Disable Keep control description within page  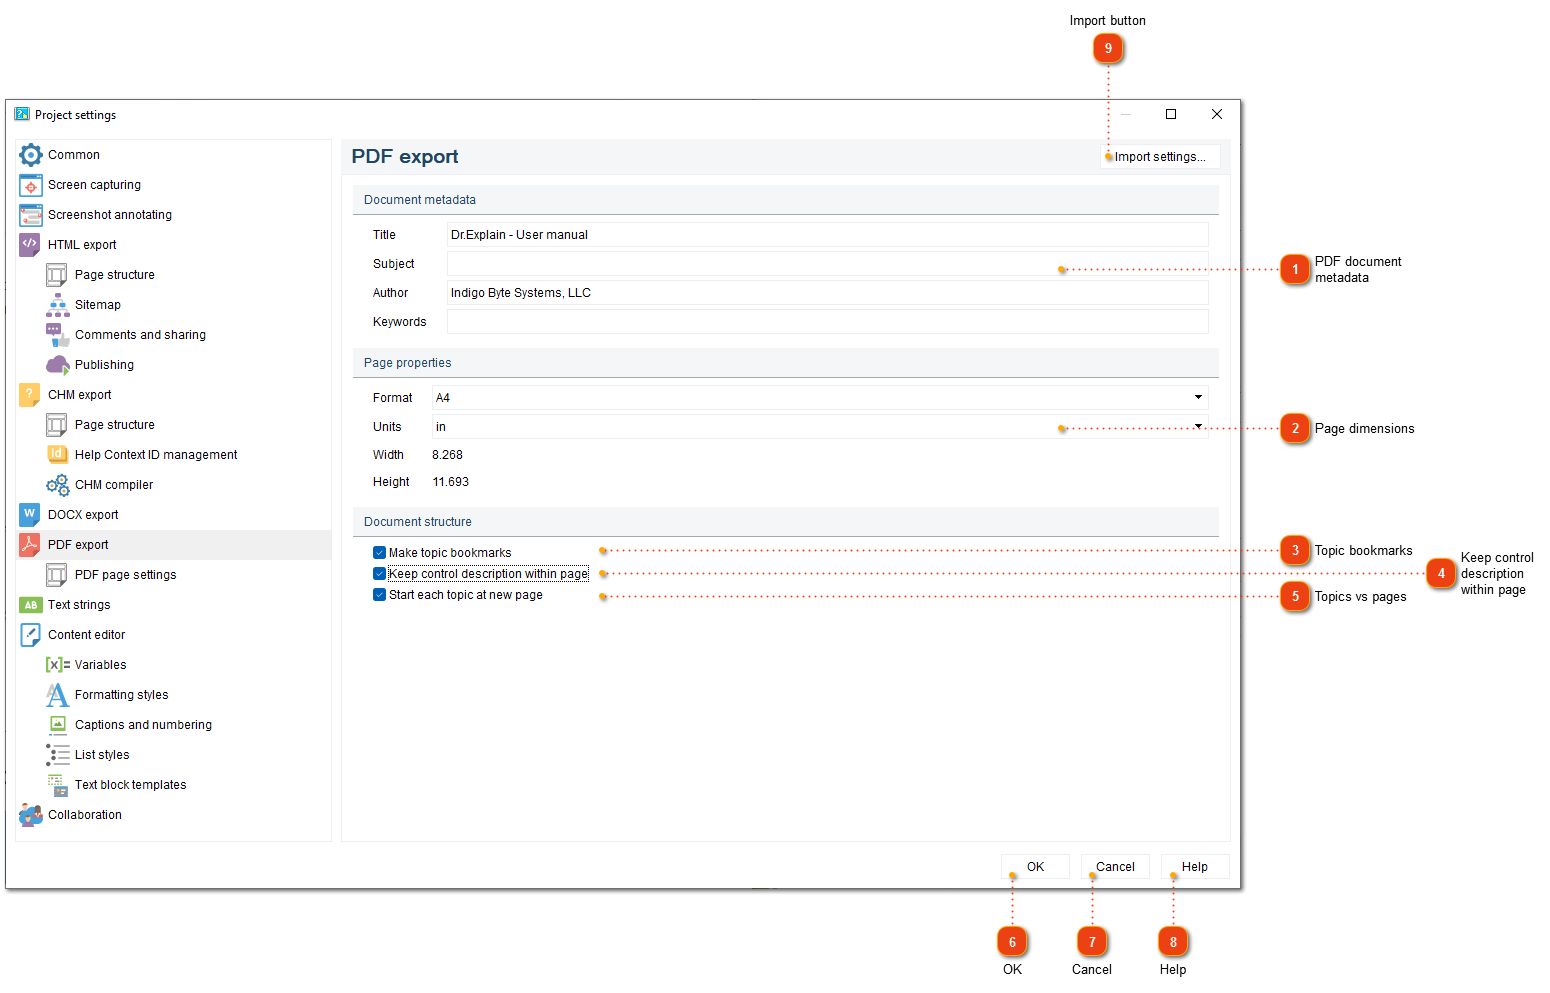[379, 573]
